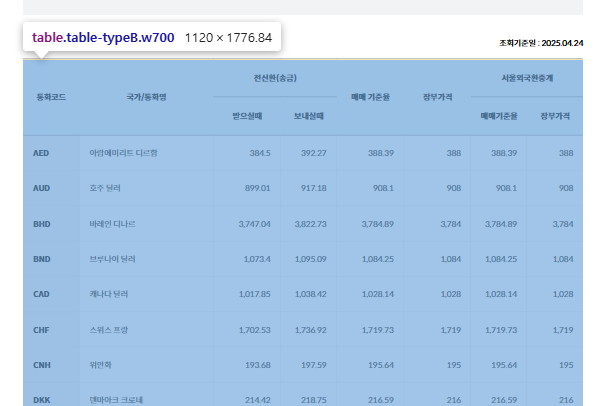Screen dimensions: 614x406
Task: Click the 서울외국환중개 group header
Action: [x=527, y=78]
